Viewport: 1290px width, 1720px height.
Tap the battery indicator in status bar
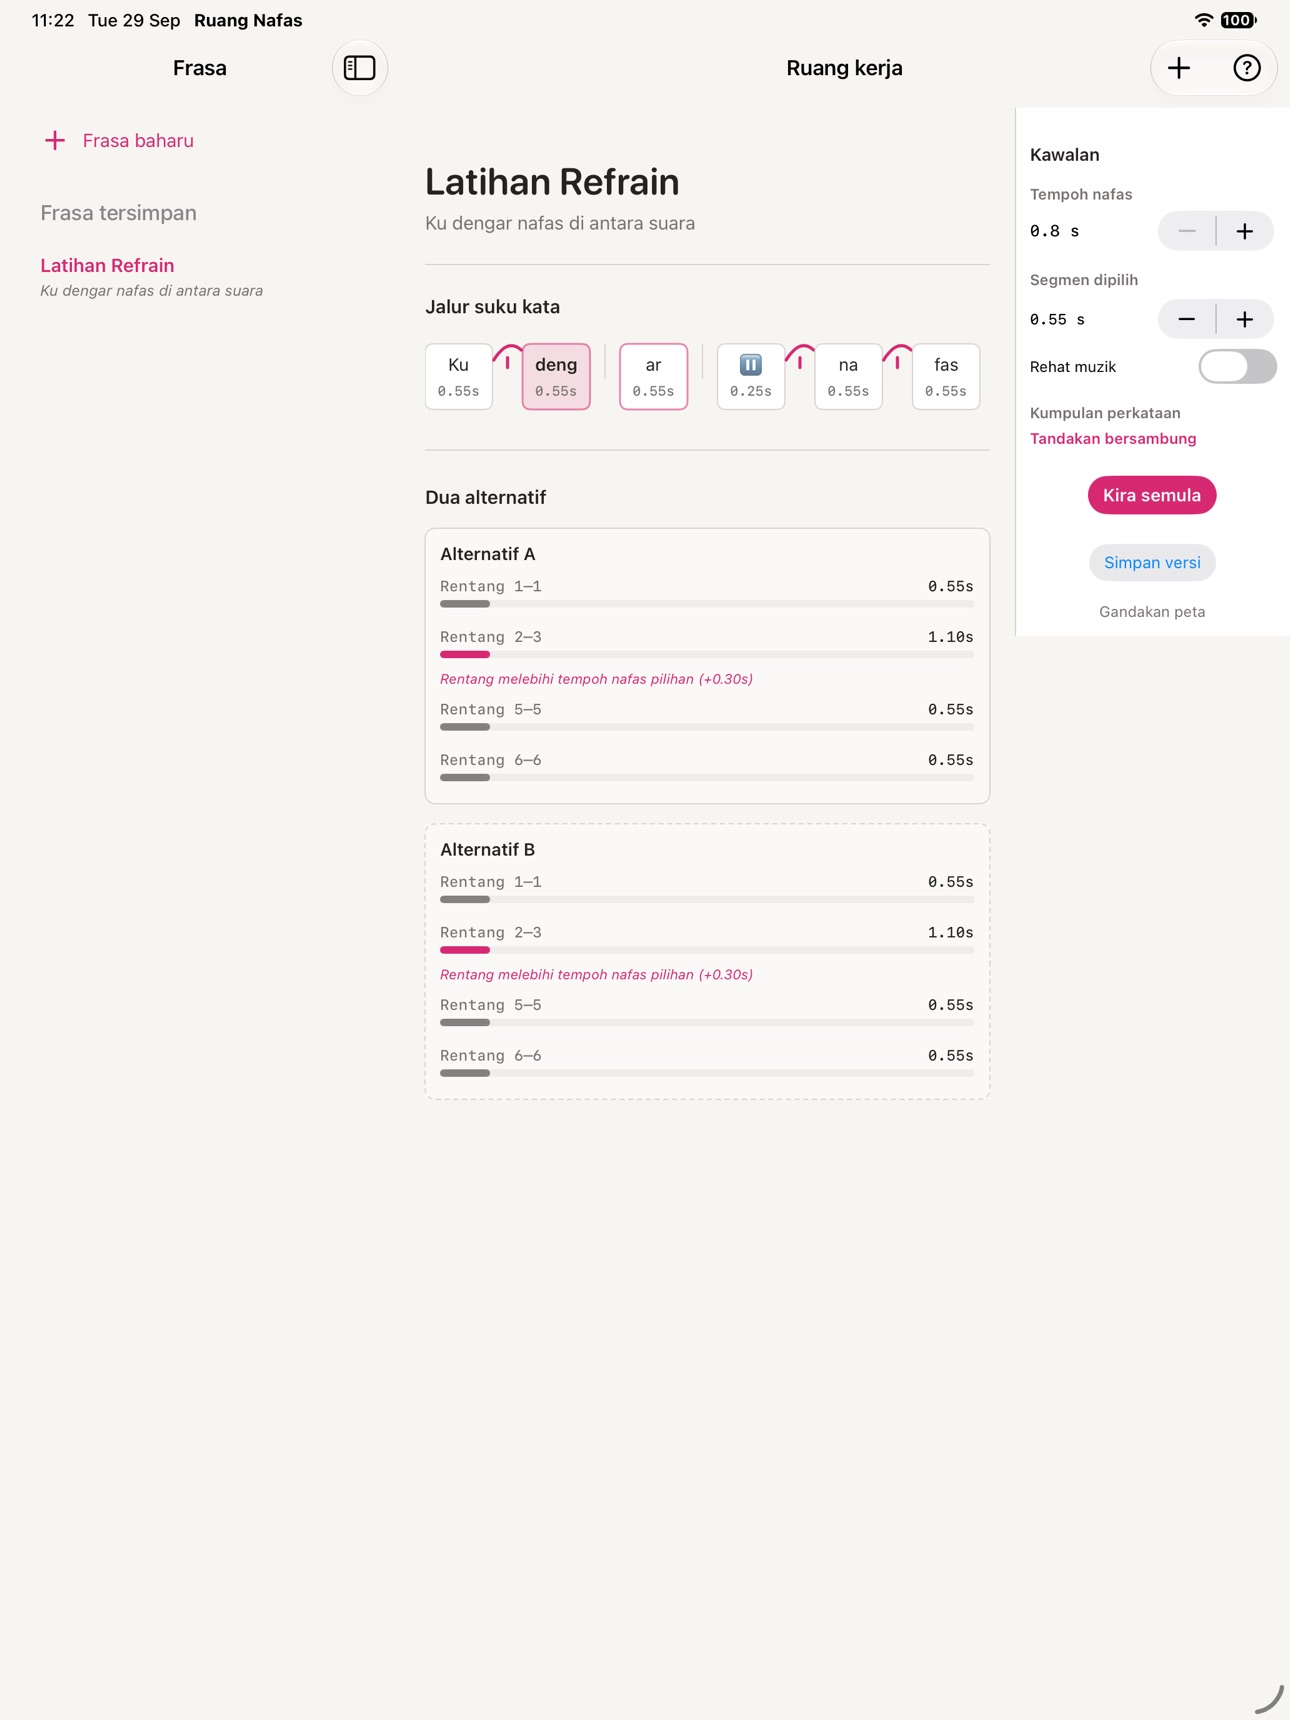1238,20
